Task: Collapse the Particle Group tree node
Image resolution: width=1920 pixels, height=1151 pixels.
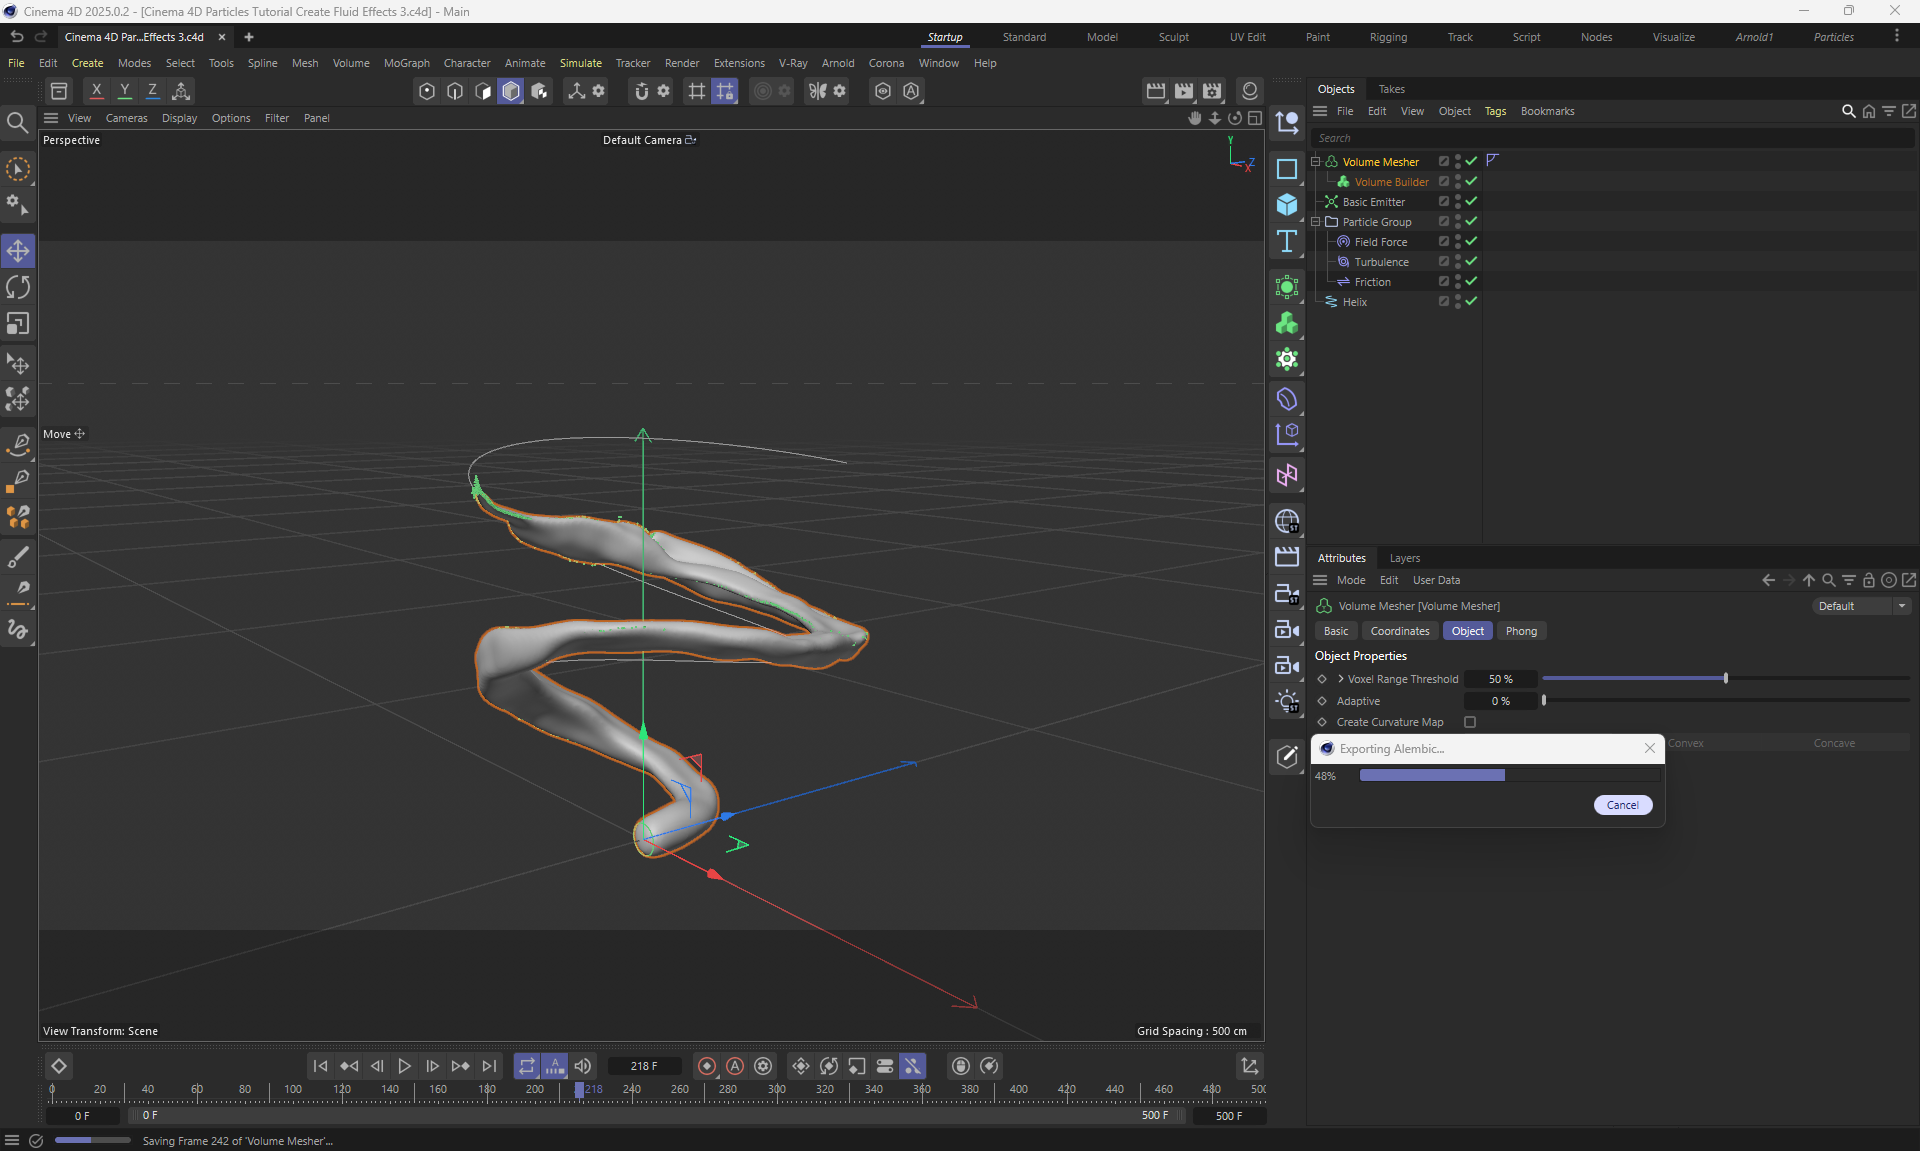Action: tap(1317, 222)
